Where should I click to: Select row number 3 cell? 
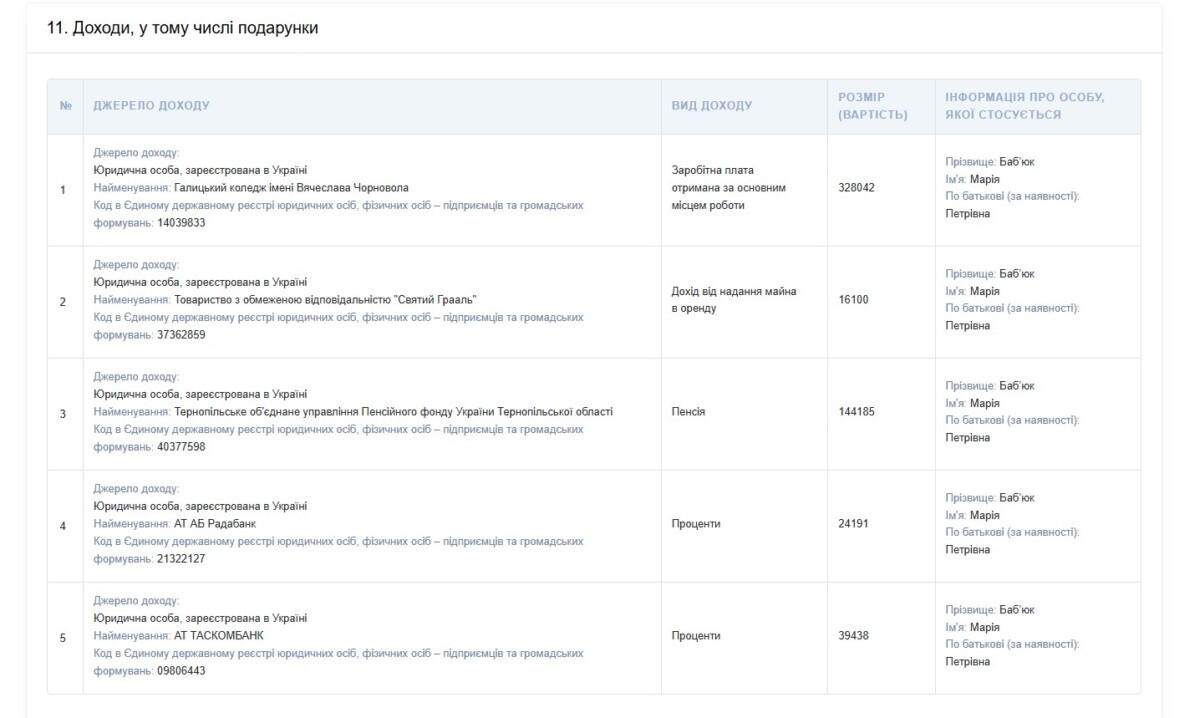coord(64,414)
